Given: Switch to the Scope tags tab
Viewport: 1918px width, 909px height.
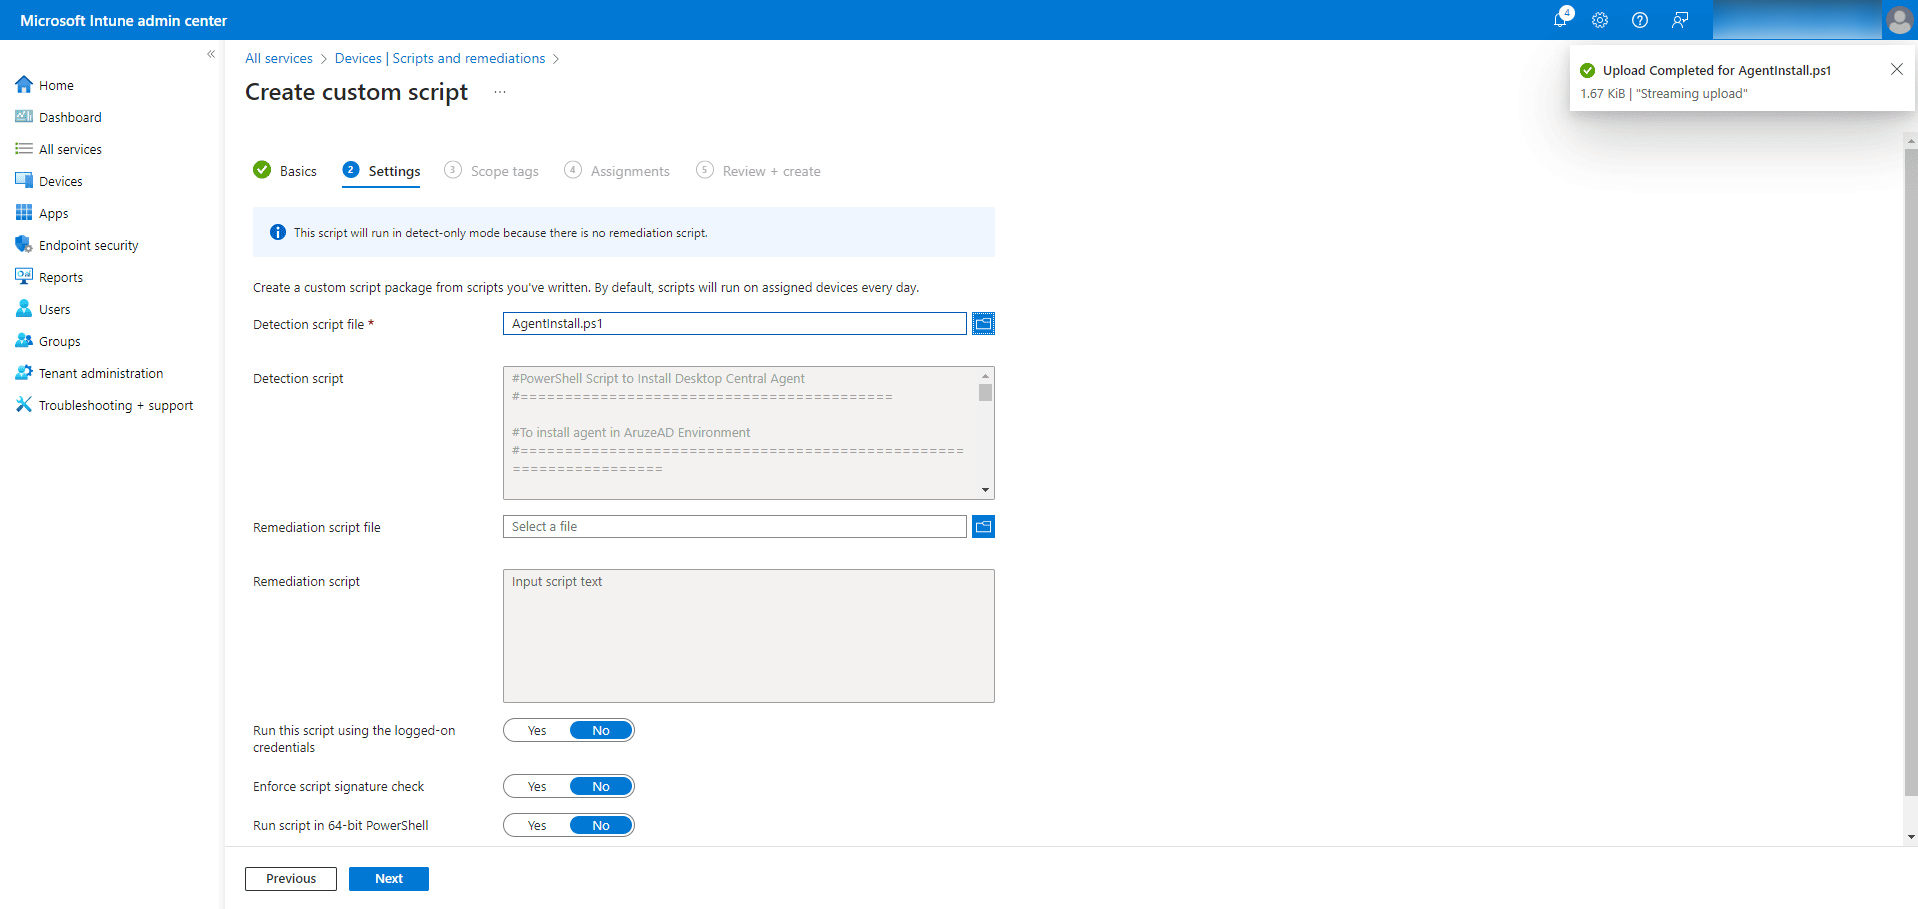Looking at the screenshot, I should pos(504,170).
